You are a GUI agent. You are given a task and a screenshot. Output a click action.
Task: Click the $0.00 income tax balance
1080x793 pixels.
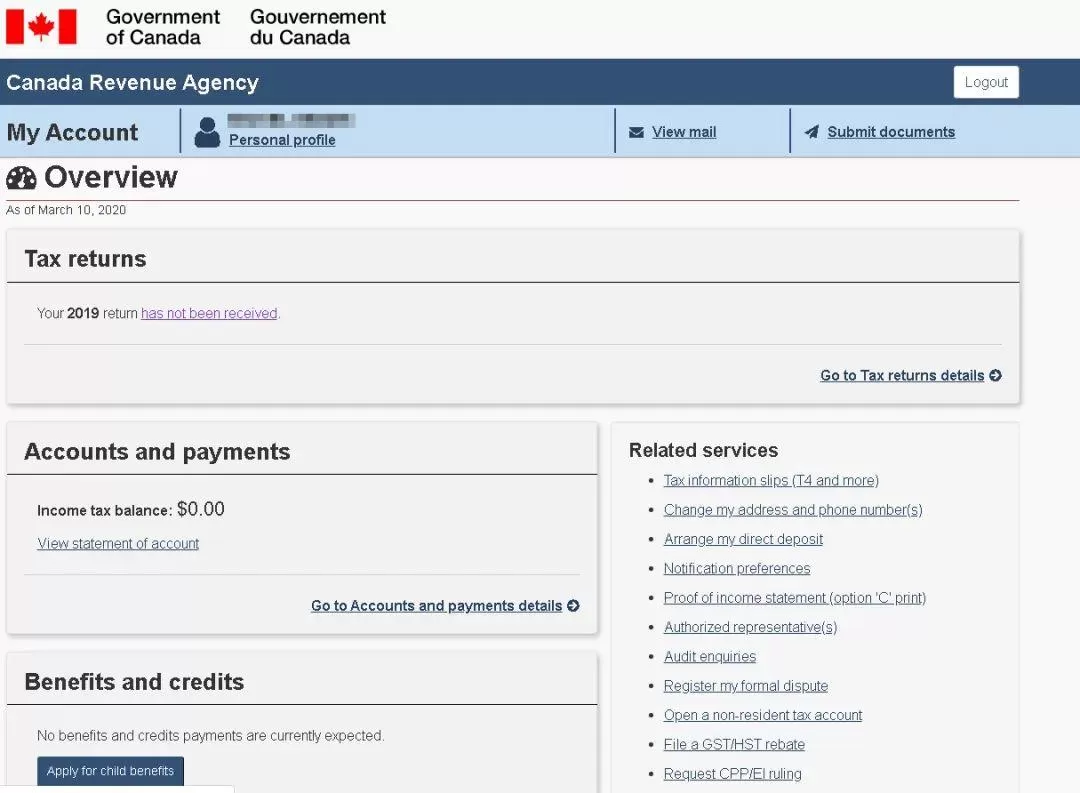click(x=200, y=509)
